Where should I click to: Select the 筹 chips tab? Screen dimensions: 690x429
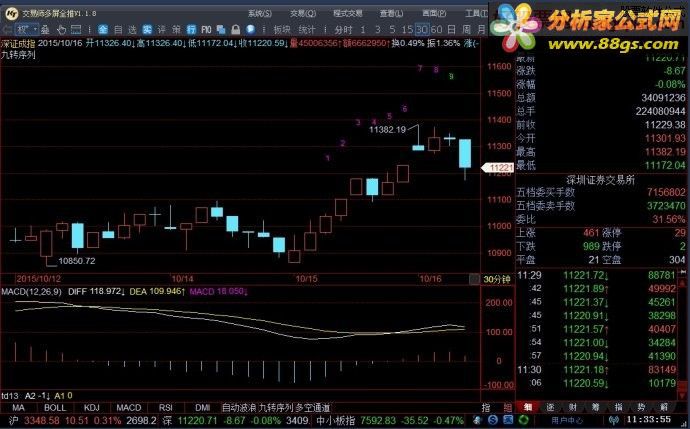[596, 407]
